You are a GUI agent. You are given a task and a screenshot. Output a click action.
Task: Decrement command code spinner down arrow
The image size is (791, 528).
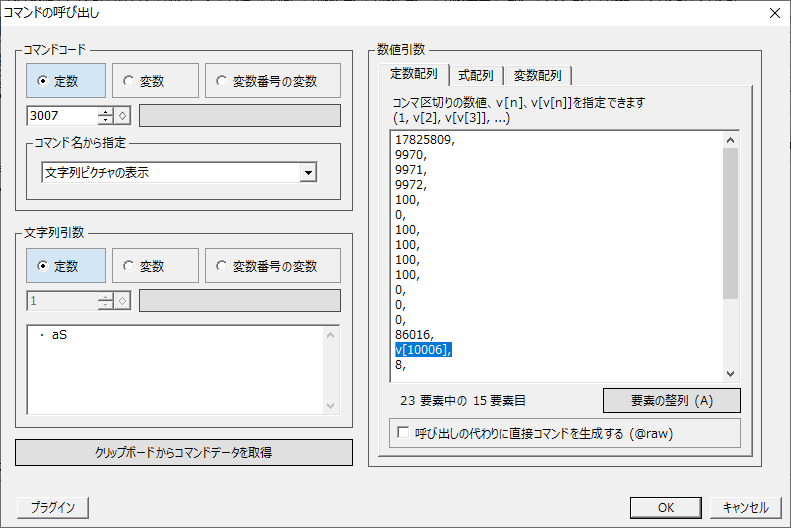tap(106, 121)
